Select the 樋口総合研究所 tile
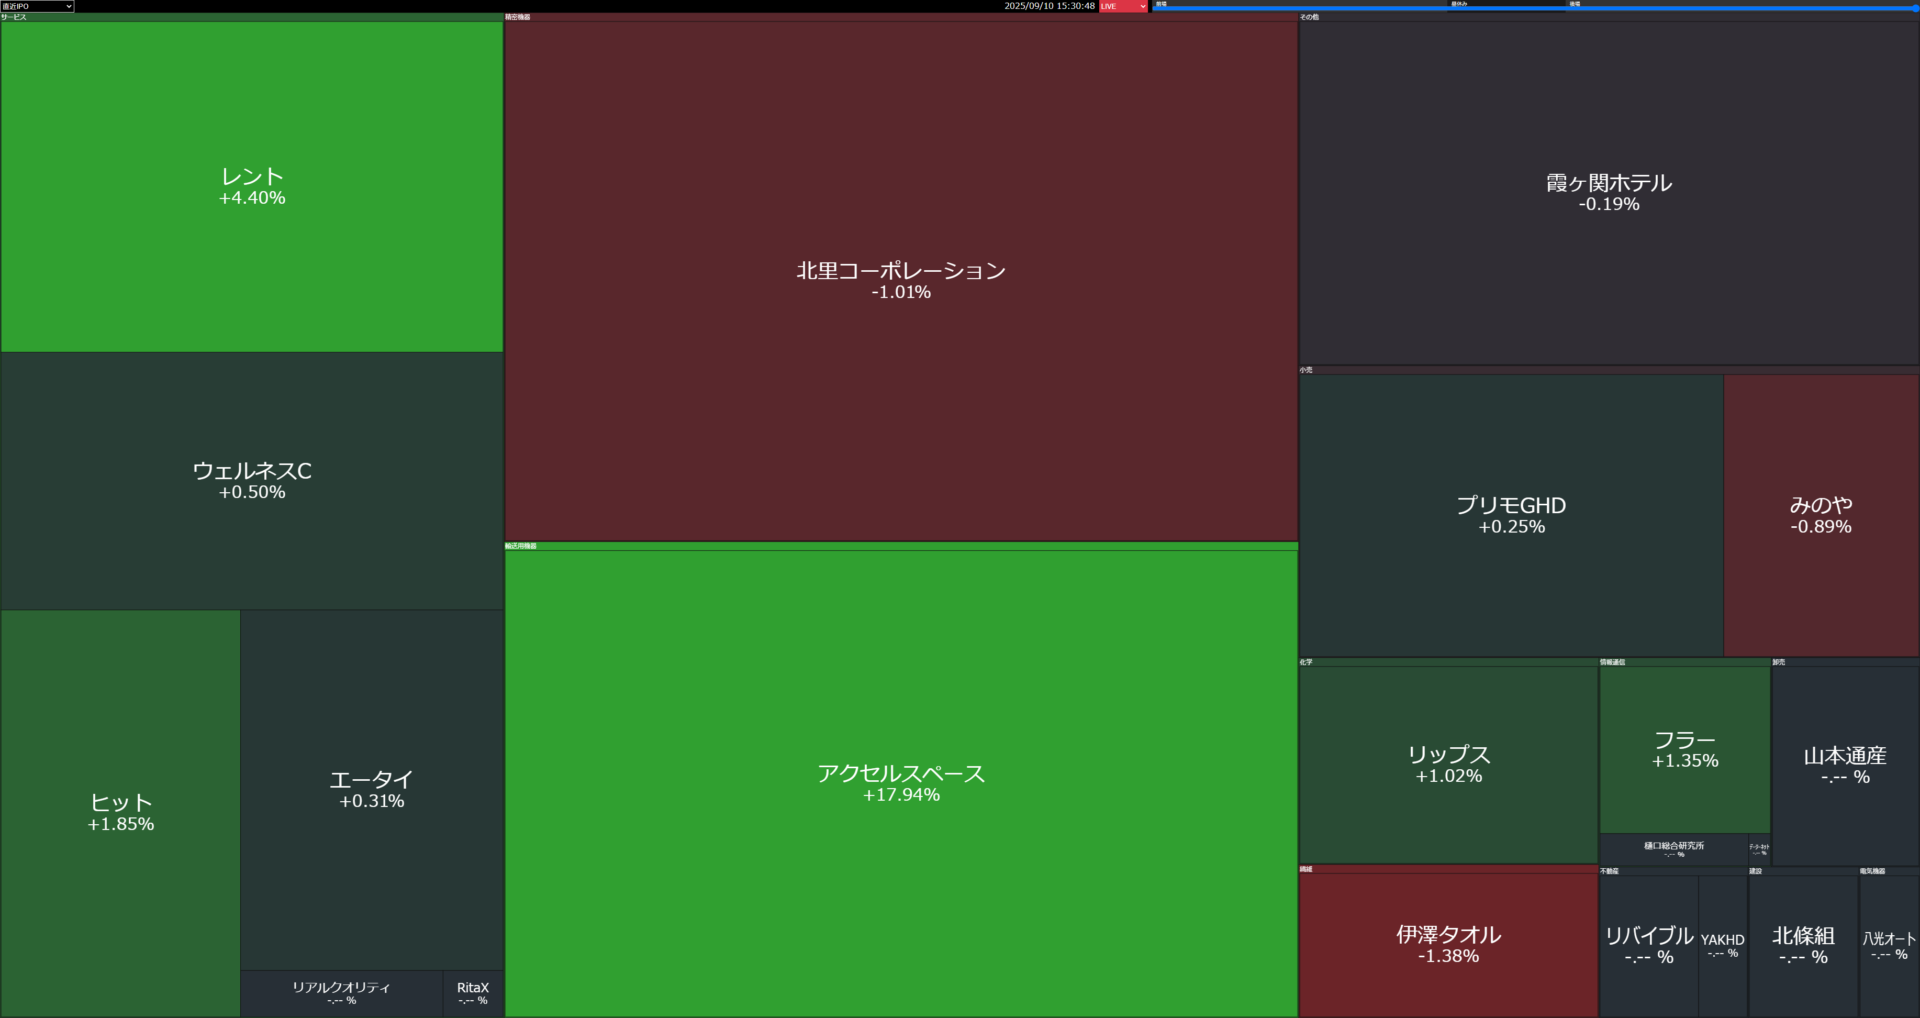This screenshot has height=1018, width=1920. click(x=1674, y=849)
